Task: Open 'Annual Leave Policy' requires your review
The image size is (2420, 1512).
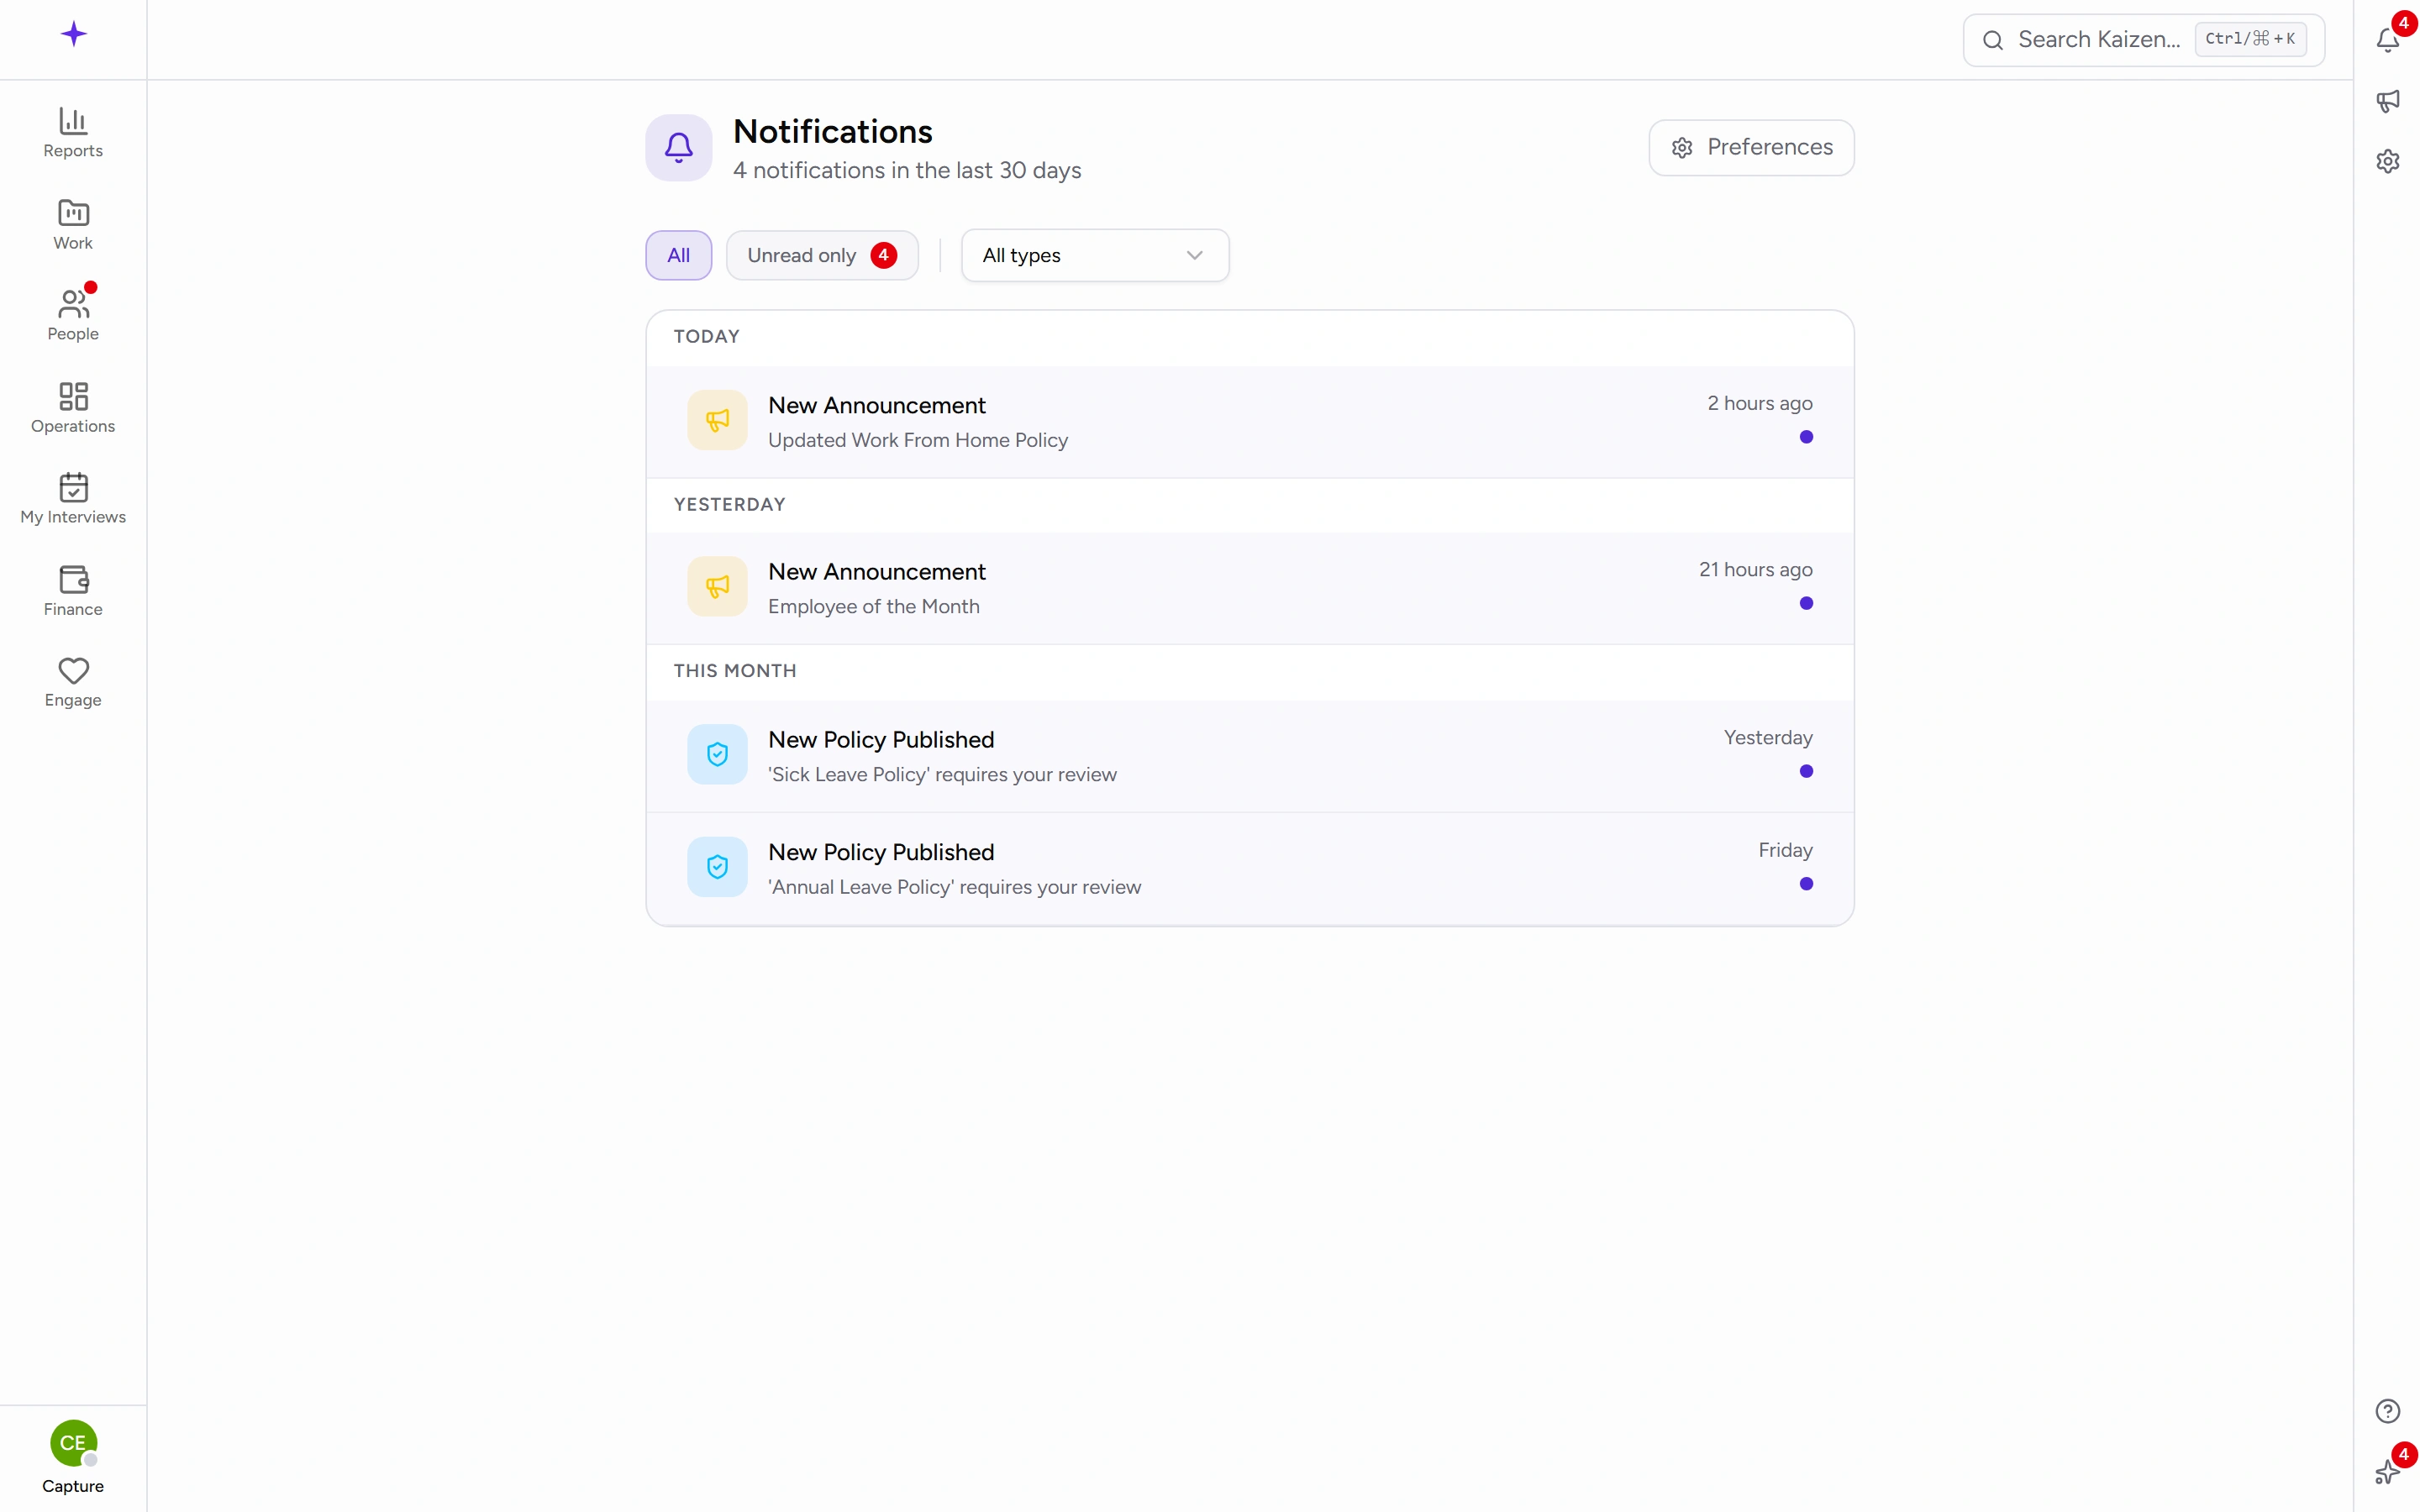Action: click(1250, 869)
